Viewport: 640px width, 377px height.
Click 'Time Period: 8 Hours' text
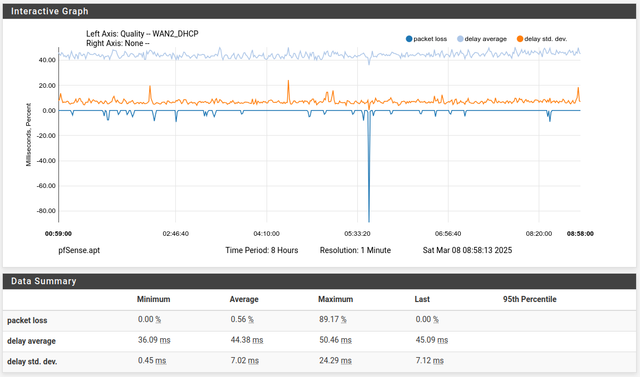click(262, 250)
